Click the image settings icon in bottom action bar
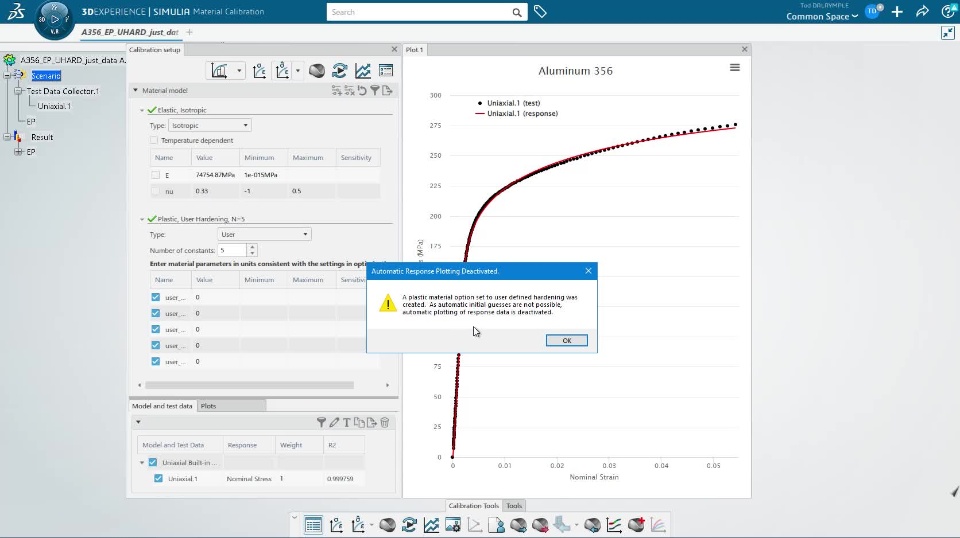The width and height of the screenshot is (960, 538). tap(453, 525)
